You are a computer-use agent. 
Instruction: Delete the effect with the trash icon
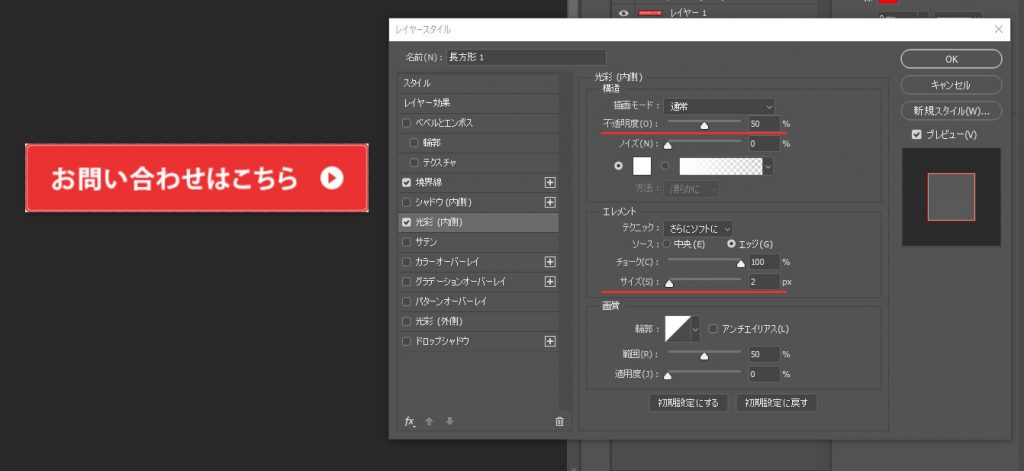(559, 421)
